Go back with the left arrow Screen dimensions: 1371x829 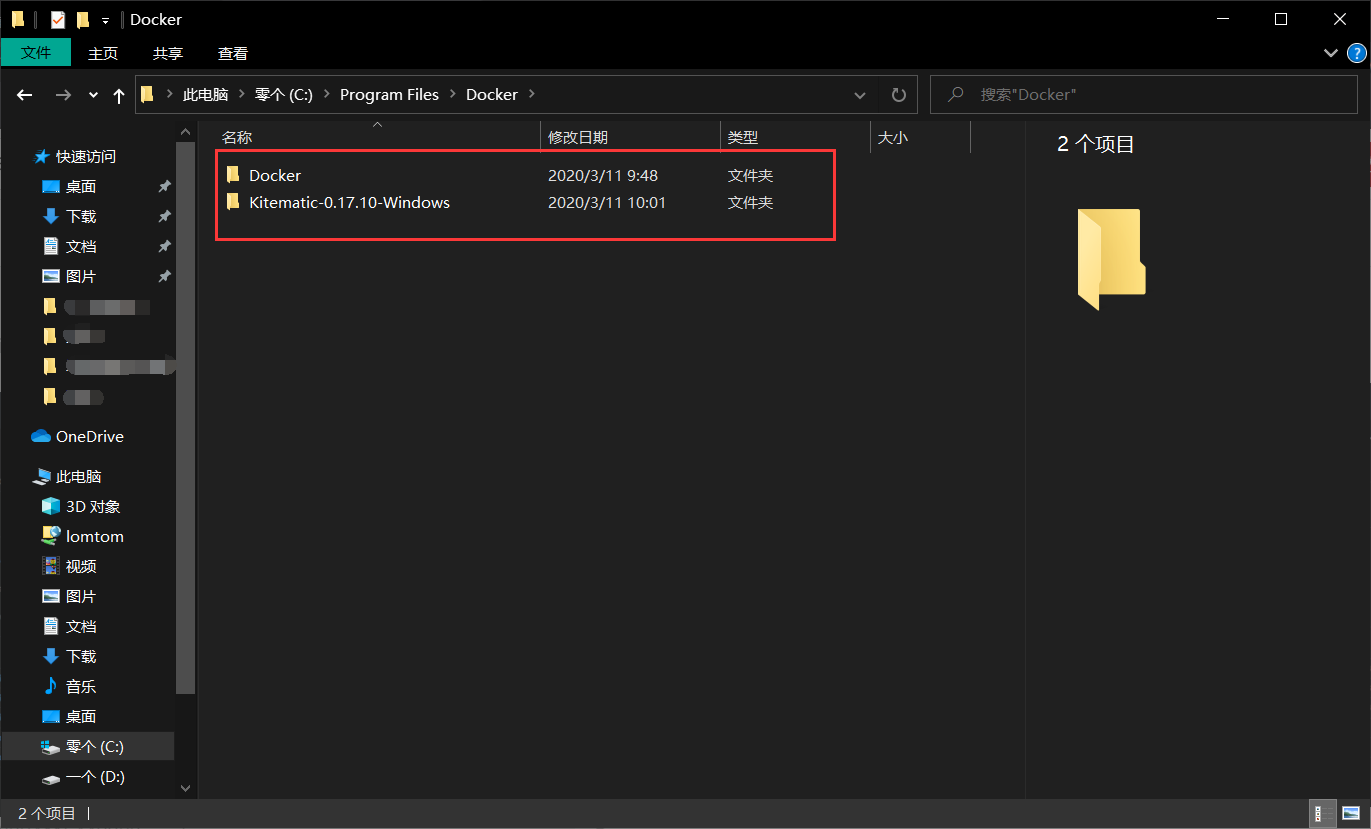(x=25, y=95)
